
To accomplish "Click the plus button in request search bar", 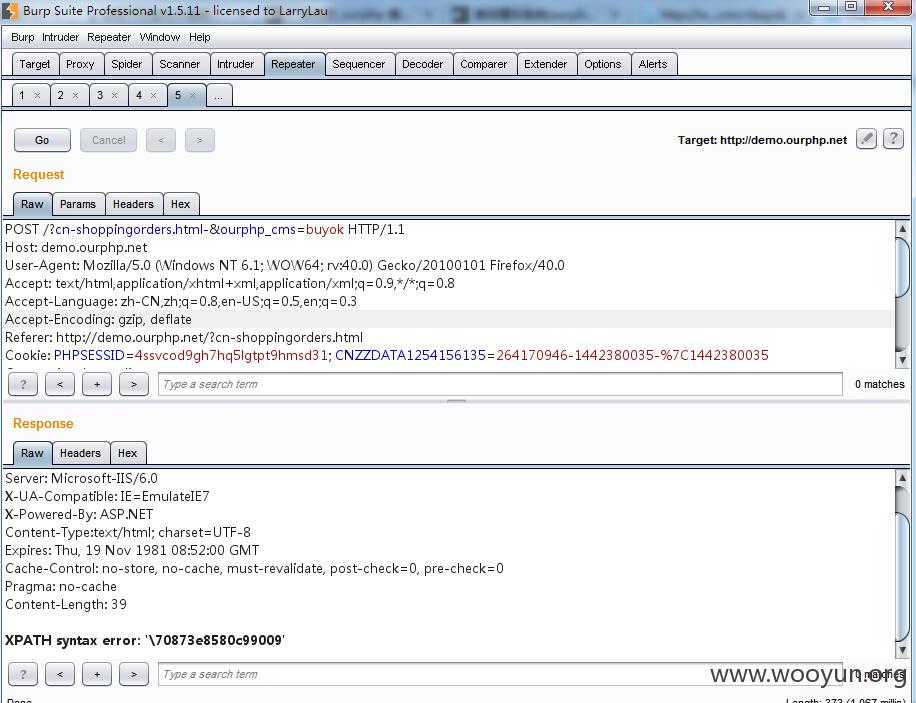I will pyautogui.click(x=97, y=384).
